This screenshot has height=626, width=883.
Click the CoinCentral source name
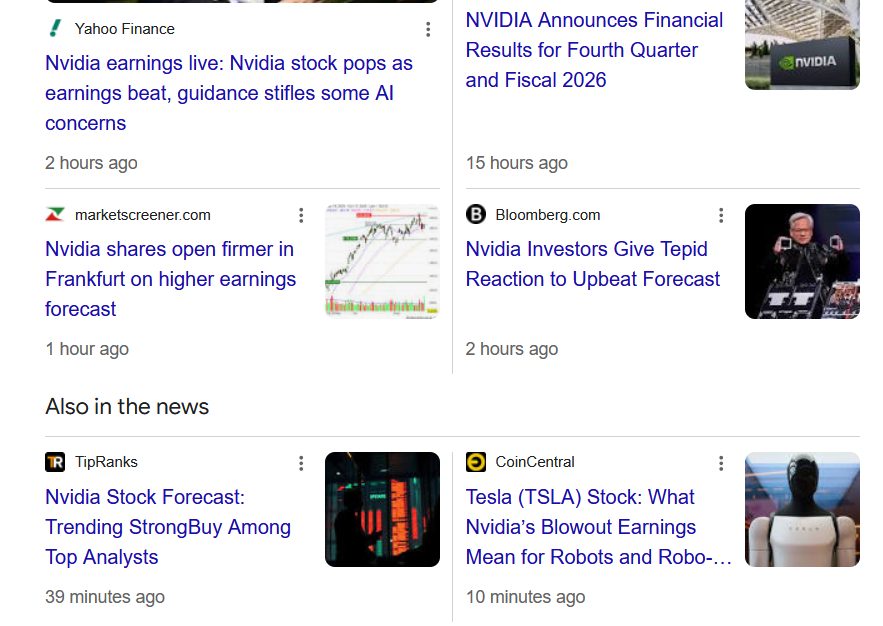534,462
